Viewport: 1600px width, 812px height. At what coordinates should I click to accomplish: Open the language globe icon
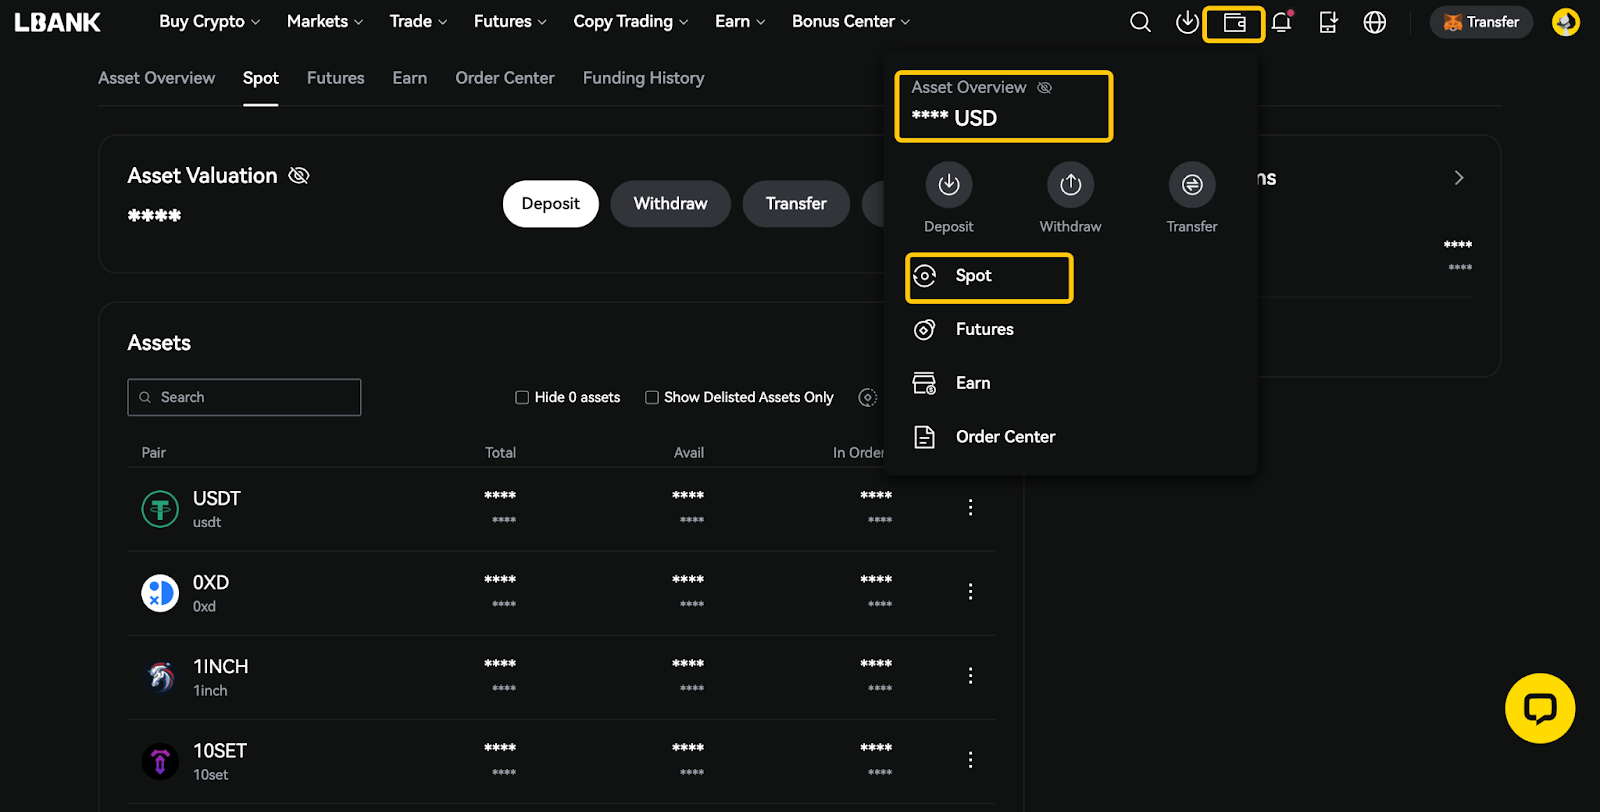click(x=1375, y=22)
